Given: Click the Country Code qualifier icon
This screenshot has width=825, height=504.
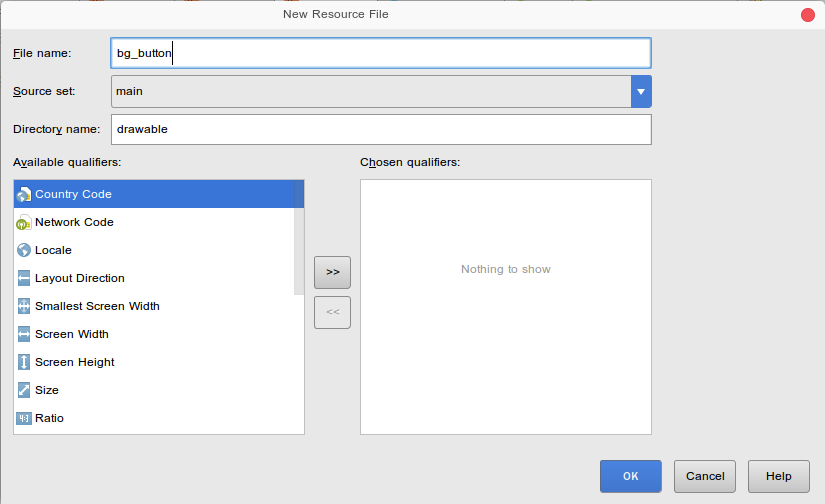Looking at the screenshot, I should click(24, 194).
